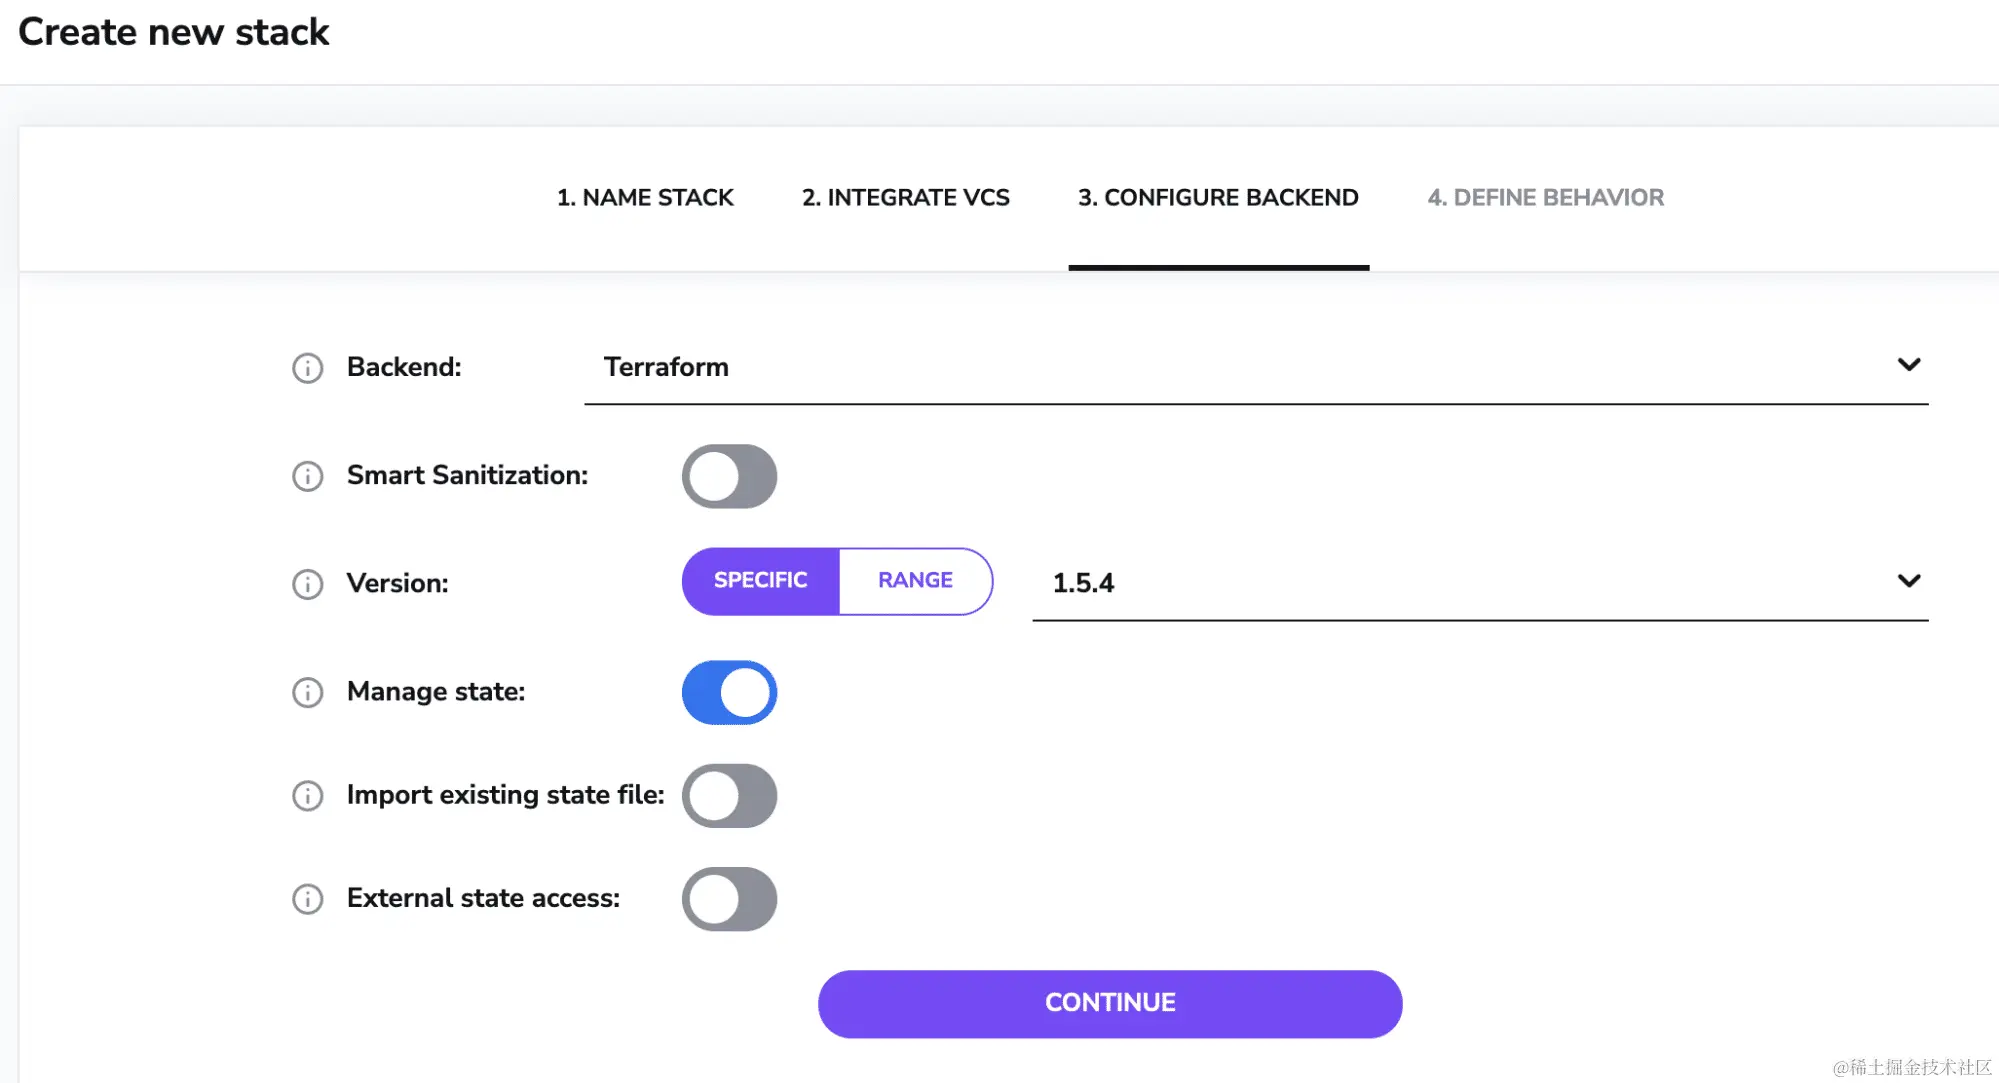
Task: Go to the Name Stack tab
Action: click(x=645, y=198)
